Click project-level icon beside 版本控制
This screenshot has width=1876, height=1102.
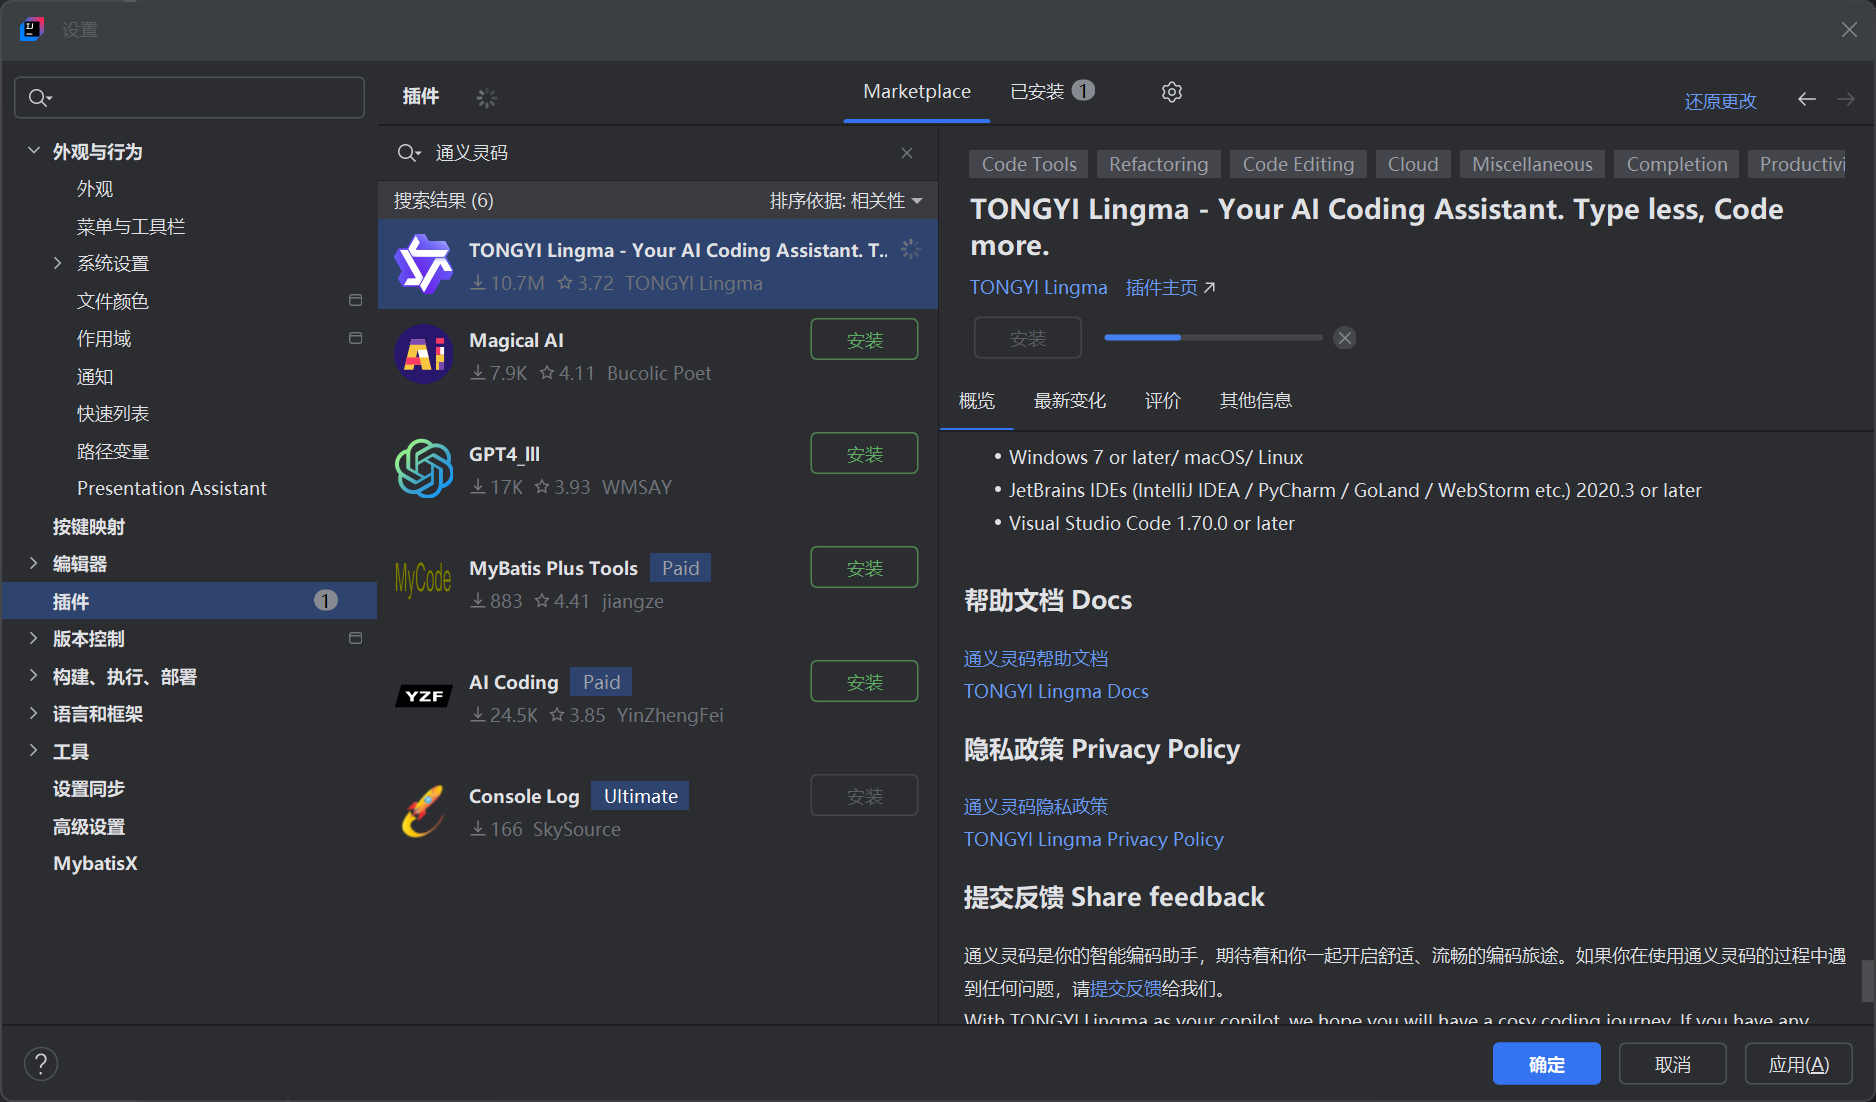(x=355, y=638)
